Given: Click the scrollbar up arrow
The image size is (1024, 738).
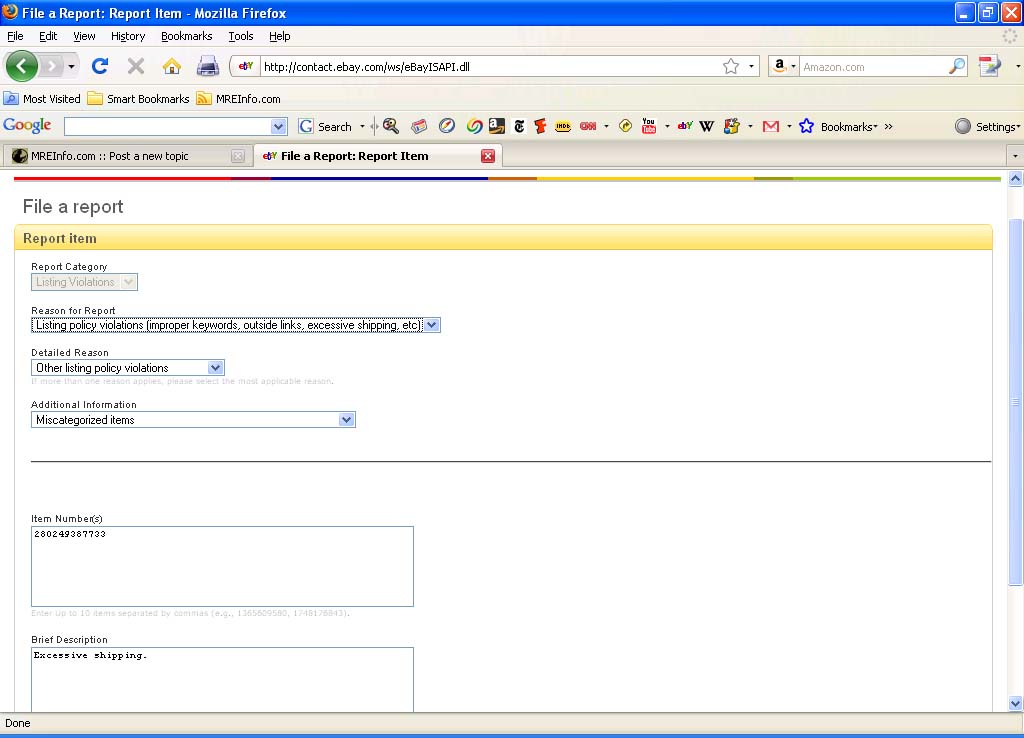Looking at the screenshot, I should (x=1016, y=178).
